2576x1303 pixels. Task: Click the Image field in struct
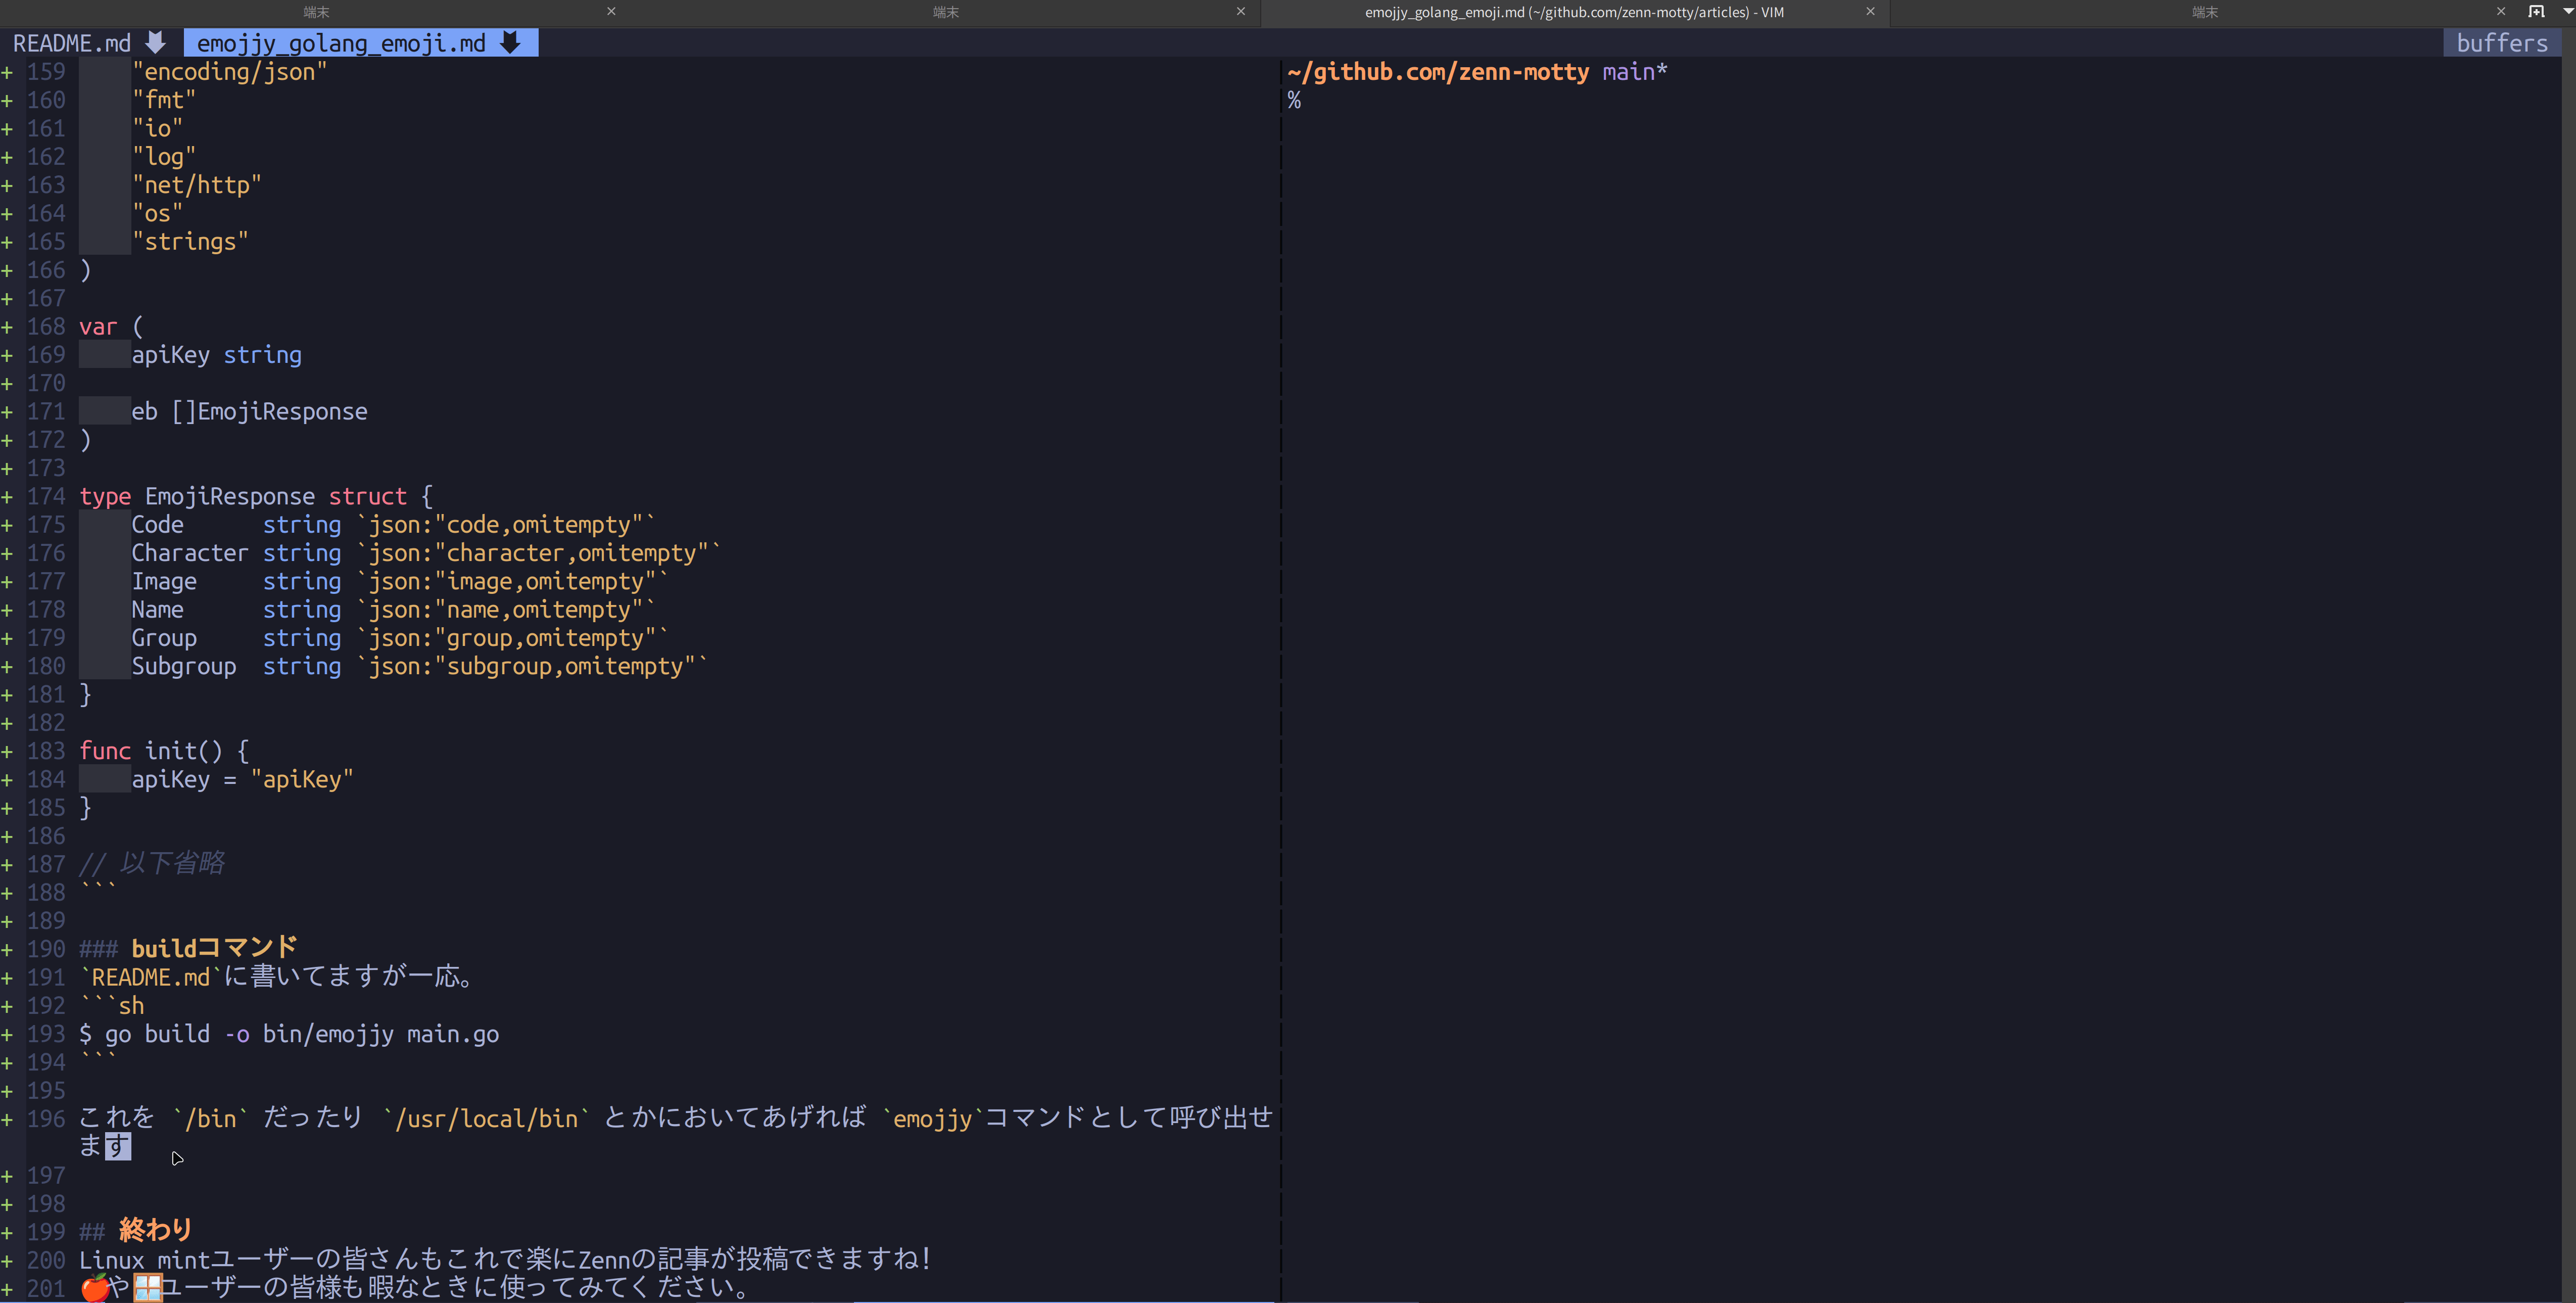[x=164, y=582]
